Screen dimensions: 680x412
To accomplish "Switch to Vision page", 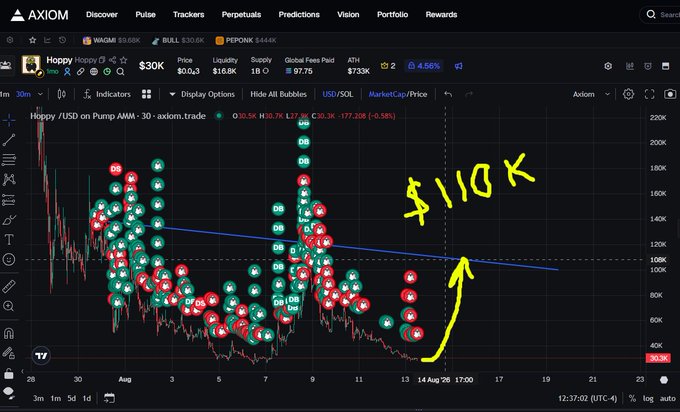I will click(x=348, y=14).
